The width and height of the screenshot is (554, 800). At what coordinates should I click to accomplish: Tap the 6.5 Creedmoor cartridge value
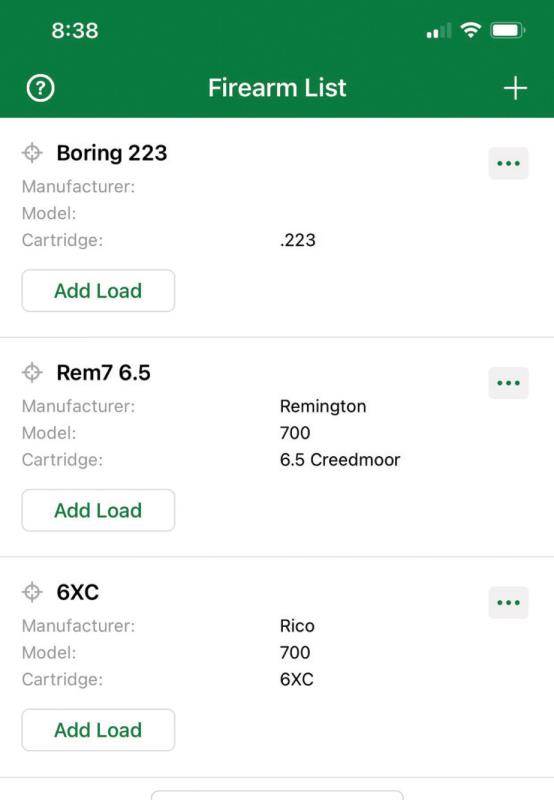(340, 459)
